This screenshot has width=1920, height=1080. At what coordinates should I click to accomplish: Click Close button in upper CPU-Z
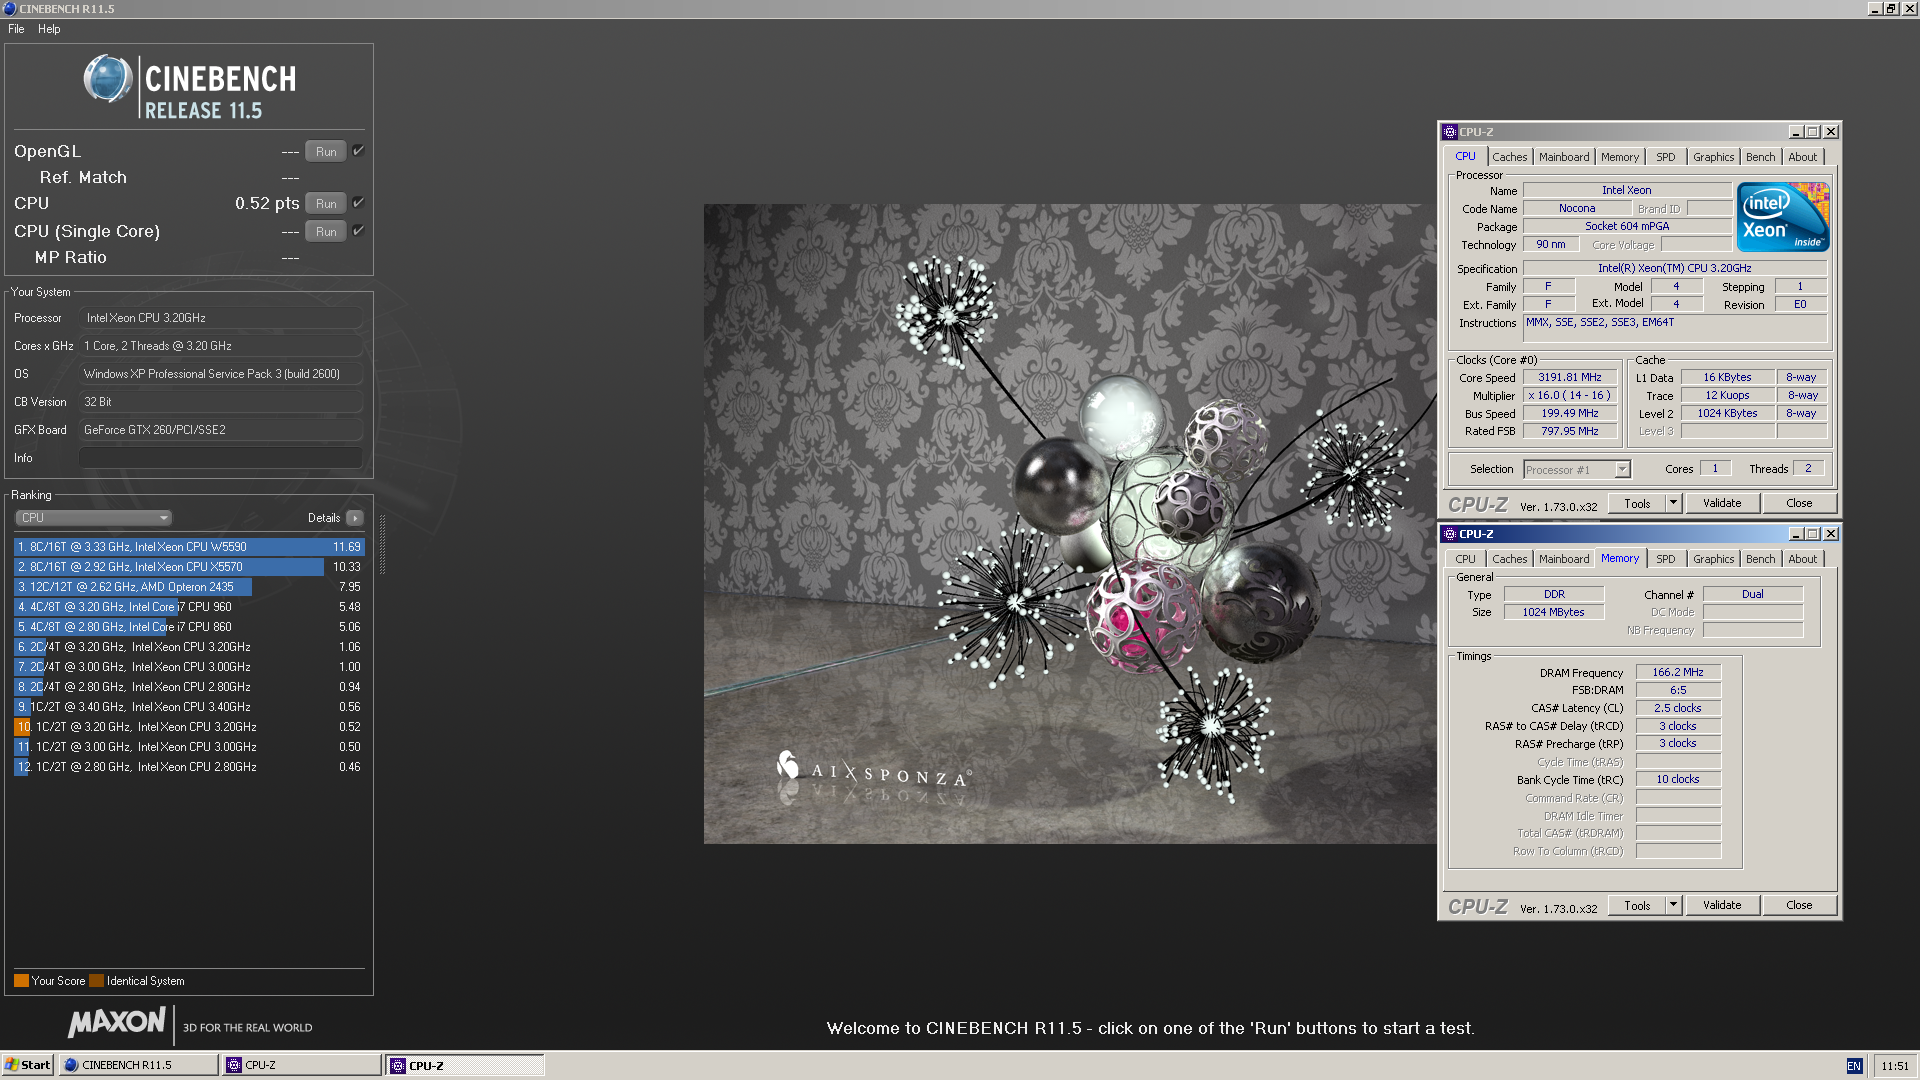point(1799,504)
